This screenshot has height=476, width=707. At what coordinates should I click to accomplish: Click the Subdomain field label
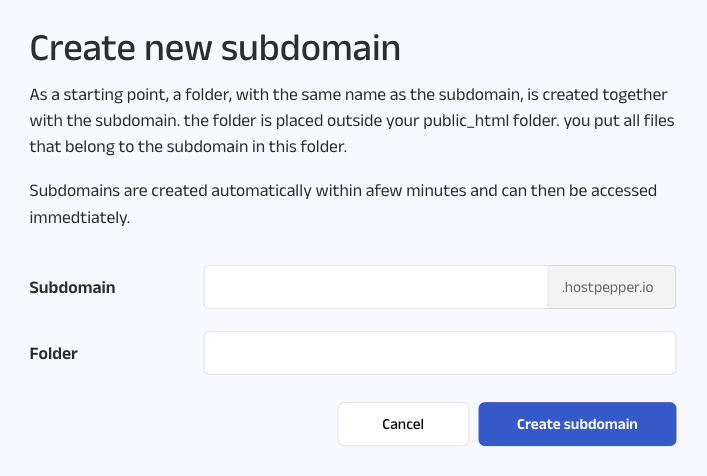point(72,287)
